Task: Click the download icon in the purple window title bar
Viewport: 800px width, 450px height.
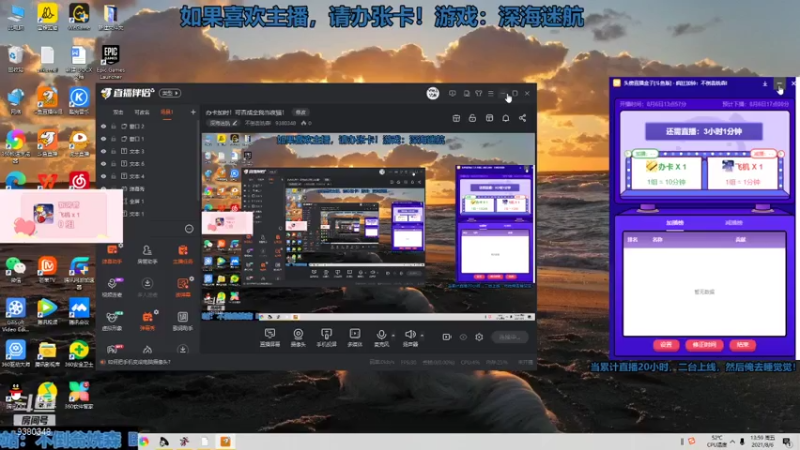Action: pos(765,84)
